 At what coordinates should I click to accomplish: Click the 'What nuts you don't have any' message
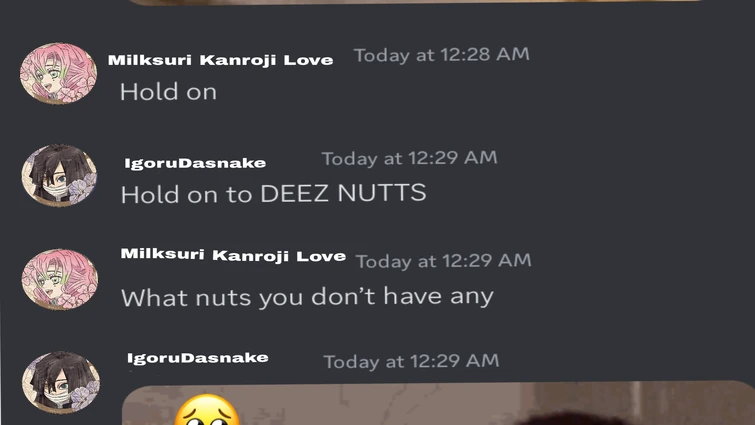pos(307,297)
